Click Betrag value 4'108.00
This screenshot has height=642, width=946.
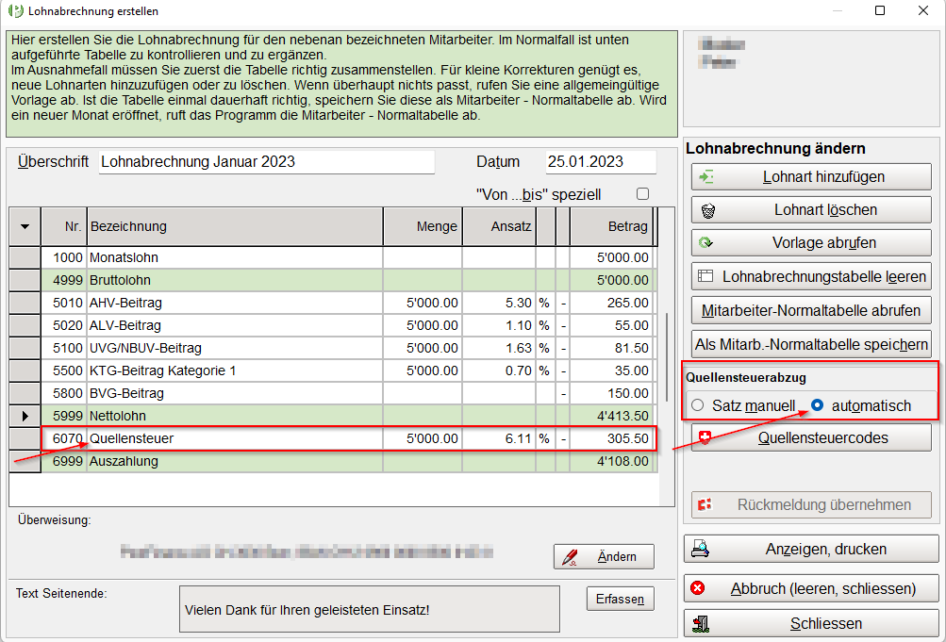[623, 461]
